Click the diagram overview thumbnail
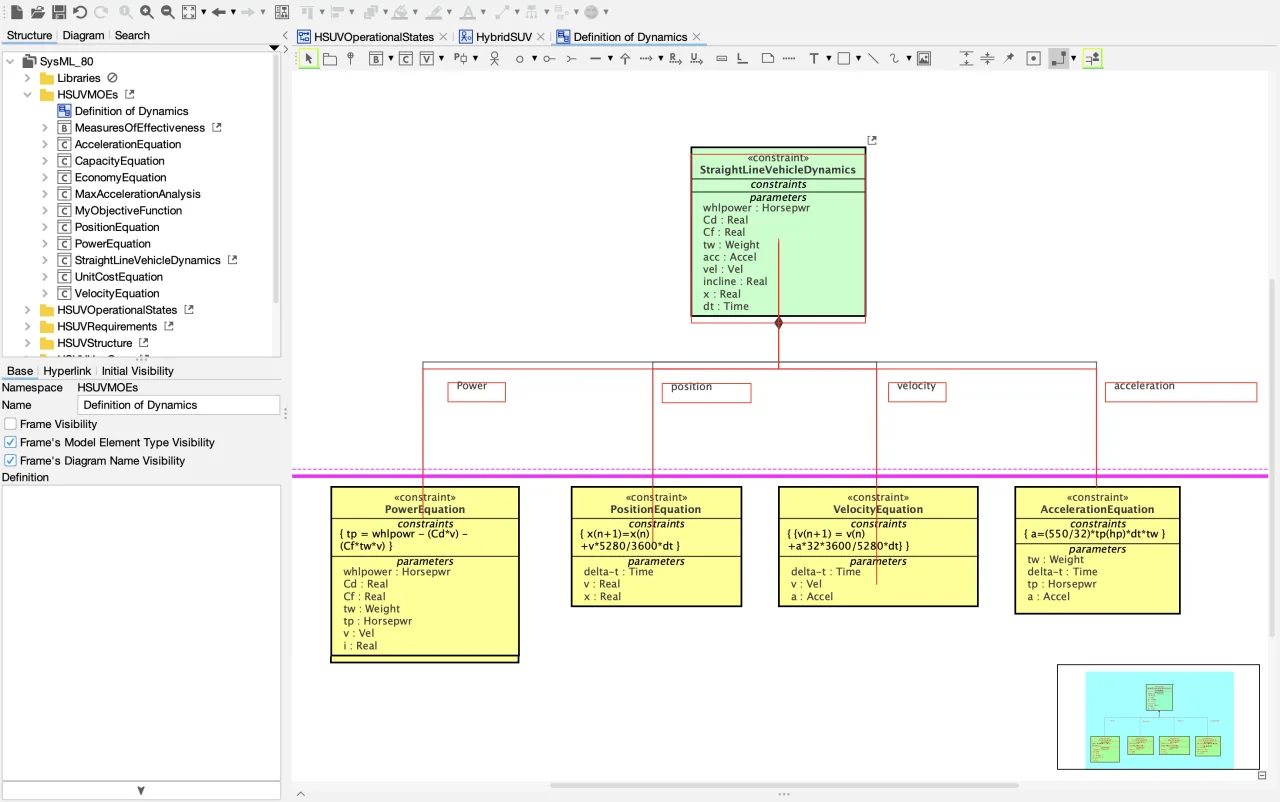Screen dimensions: 1280x802 click(1158, 717)
